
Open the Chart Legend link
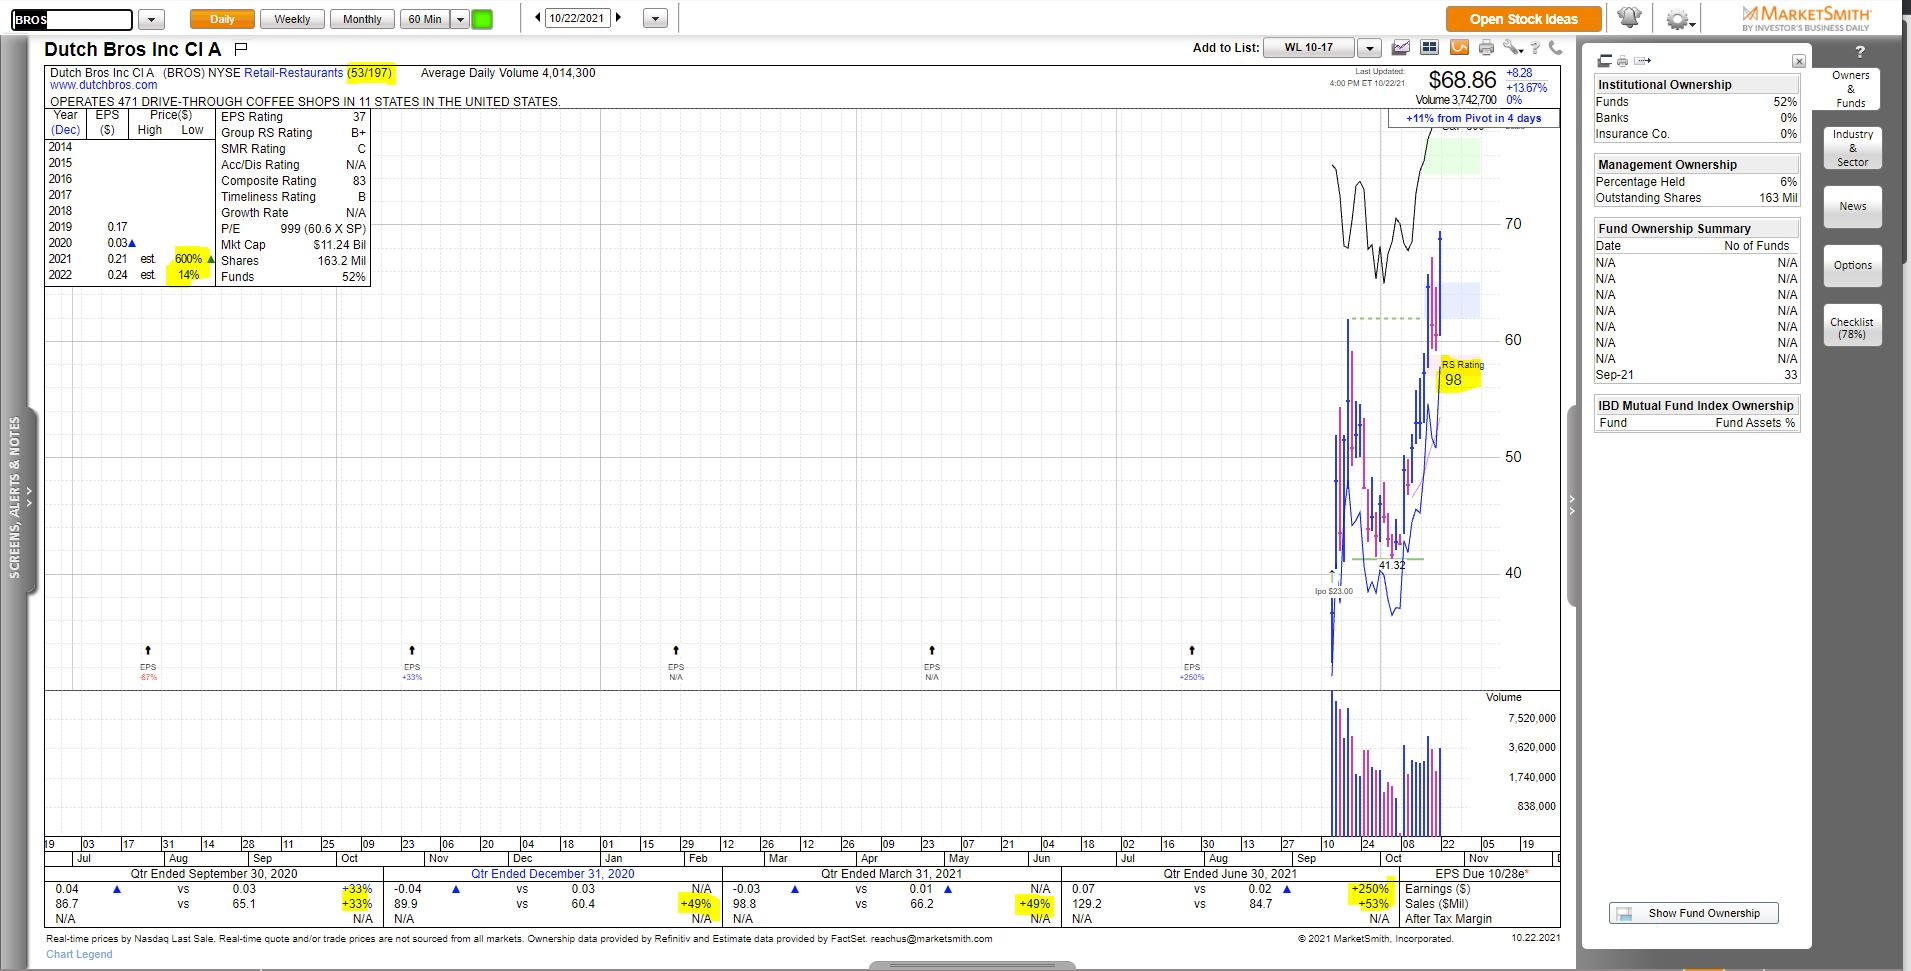point(79,954)
